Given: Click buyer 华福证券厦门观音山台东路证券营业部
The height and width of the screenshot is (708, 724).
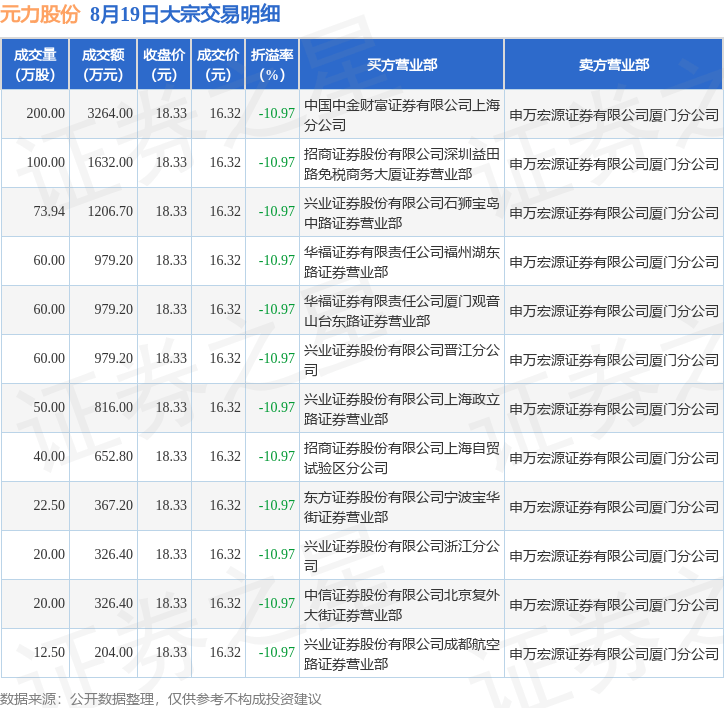Looking at the screenshot, I should [402, 311].
